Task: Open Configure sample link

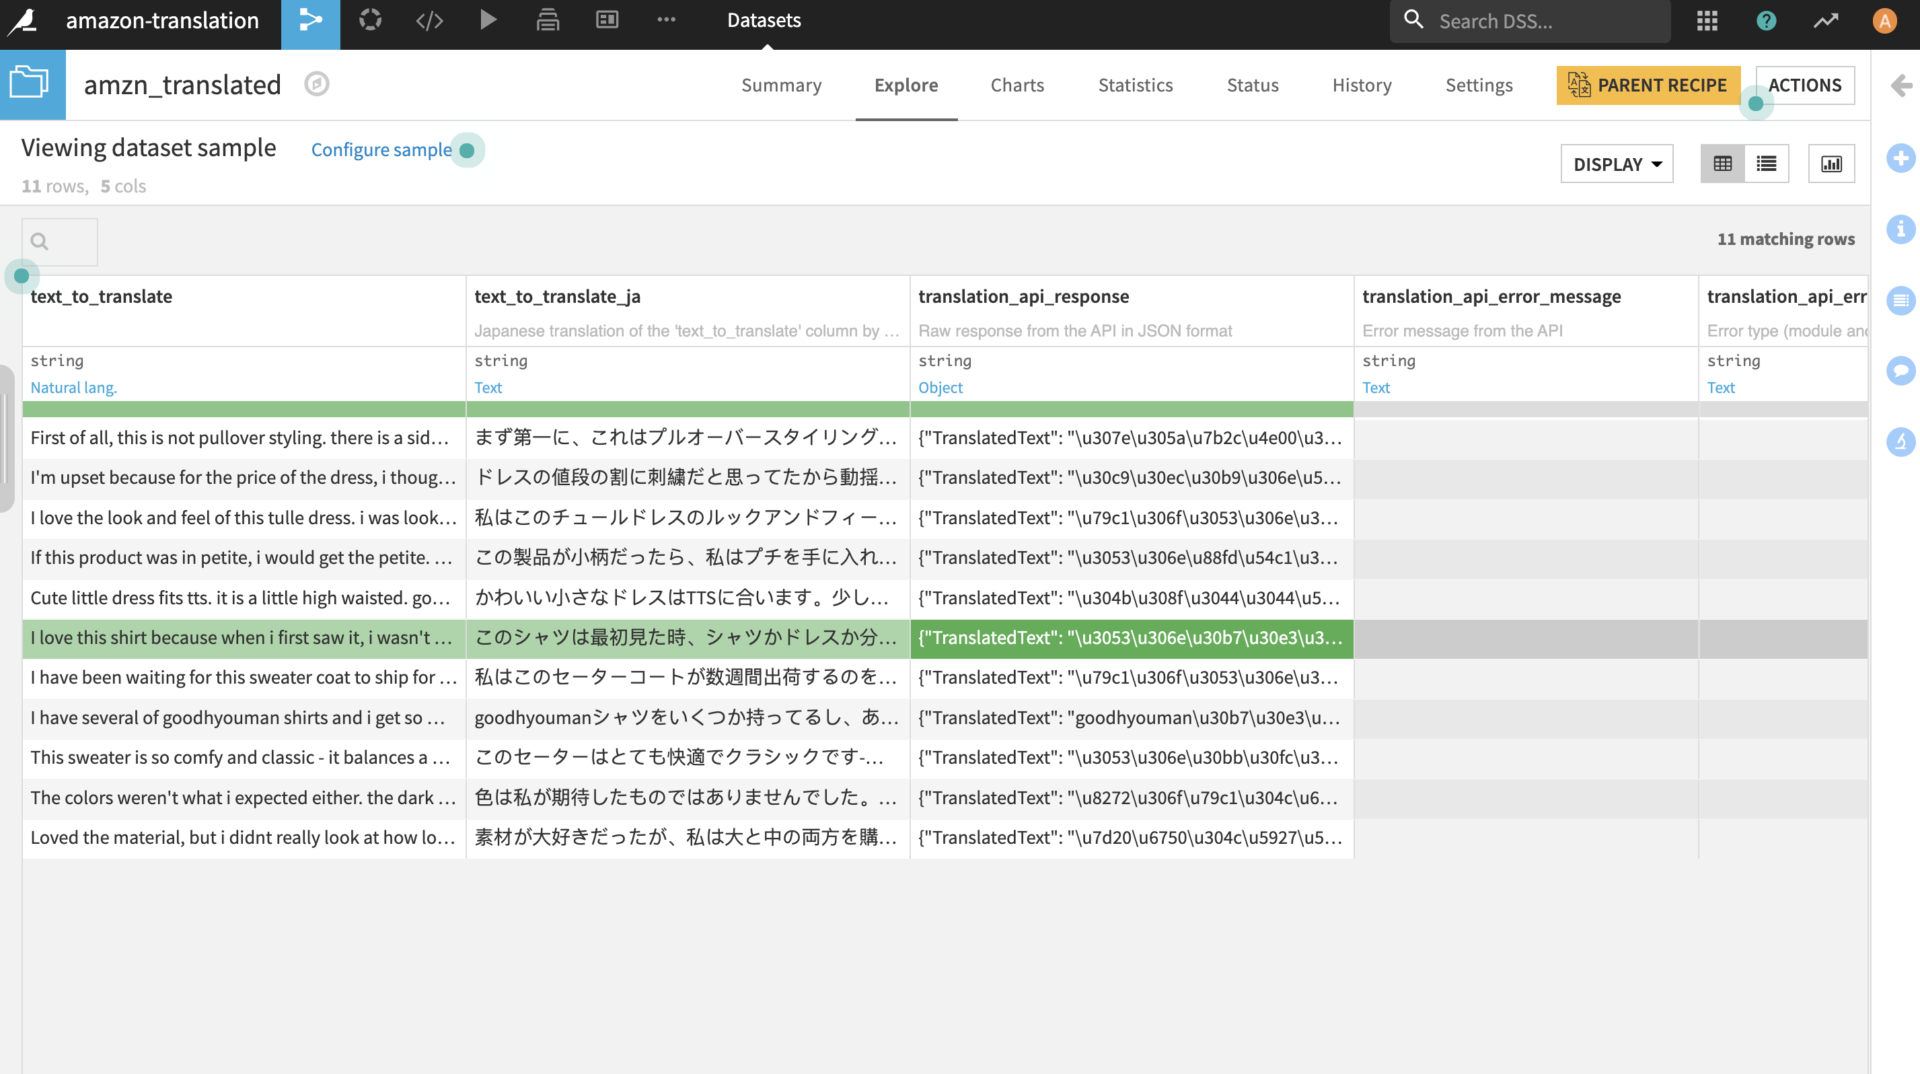Action: point(381,149)
